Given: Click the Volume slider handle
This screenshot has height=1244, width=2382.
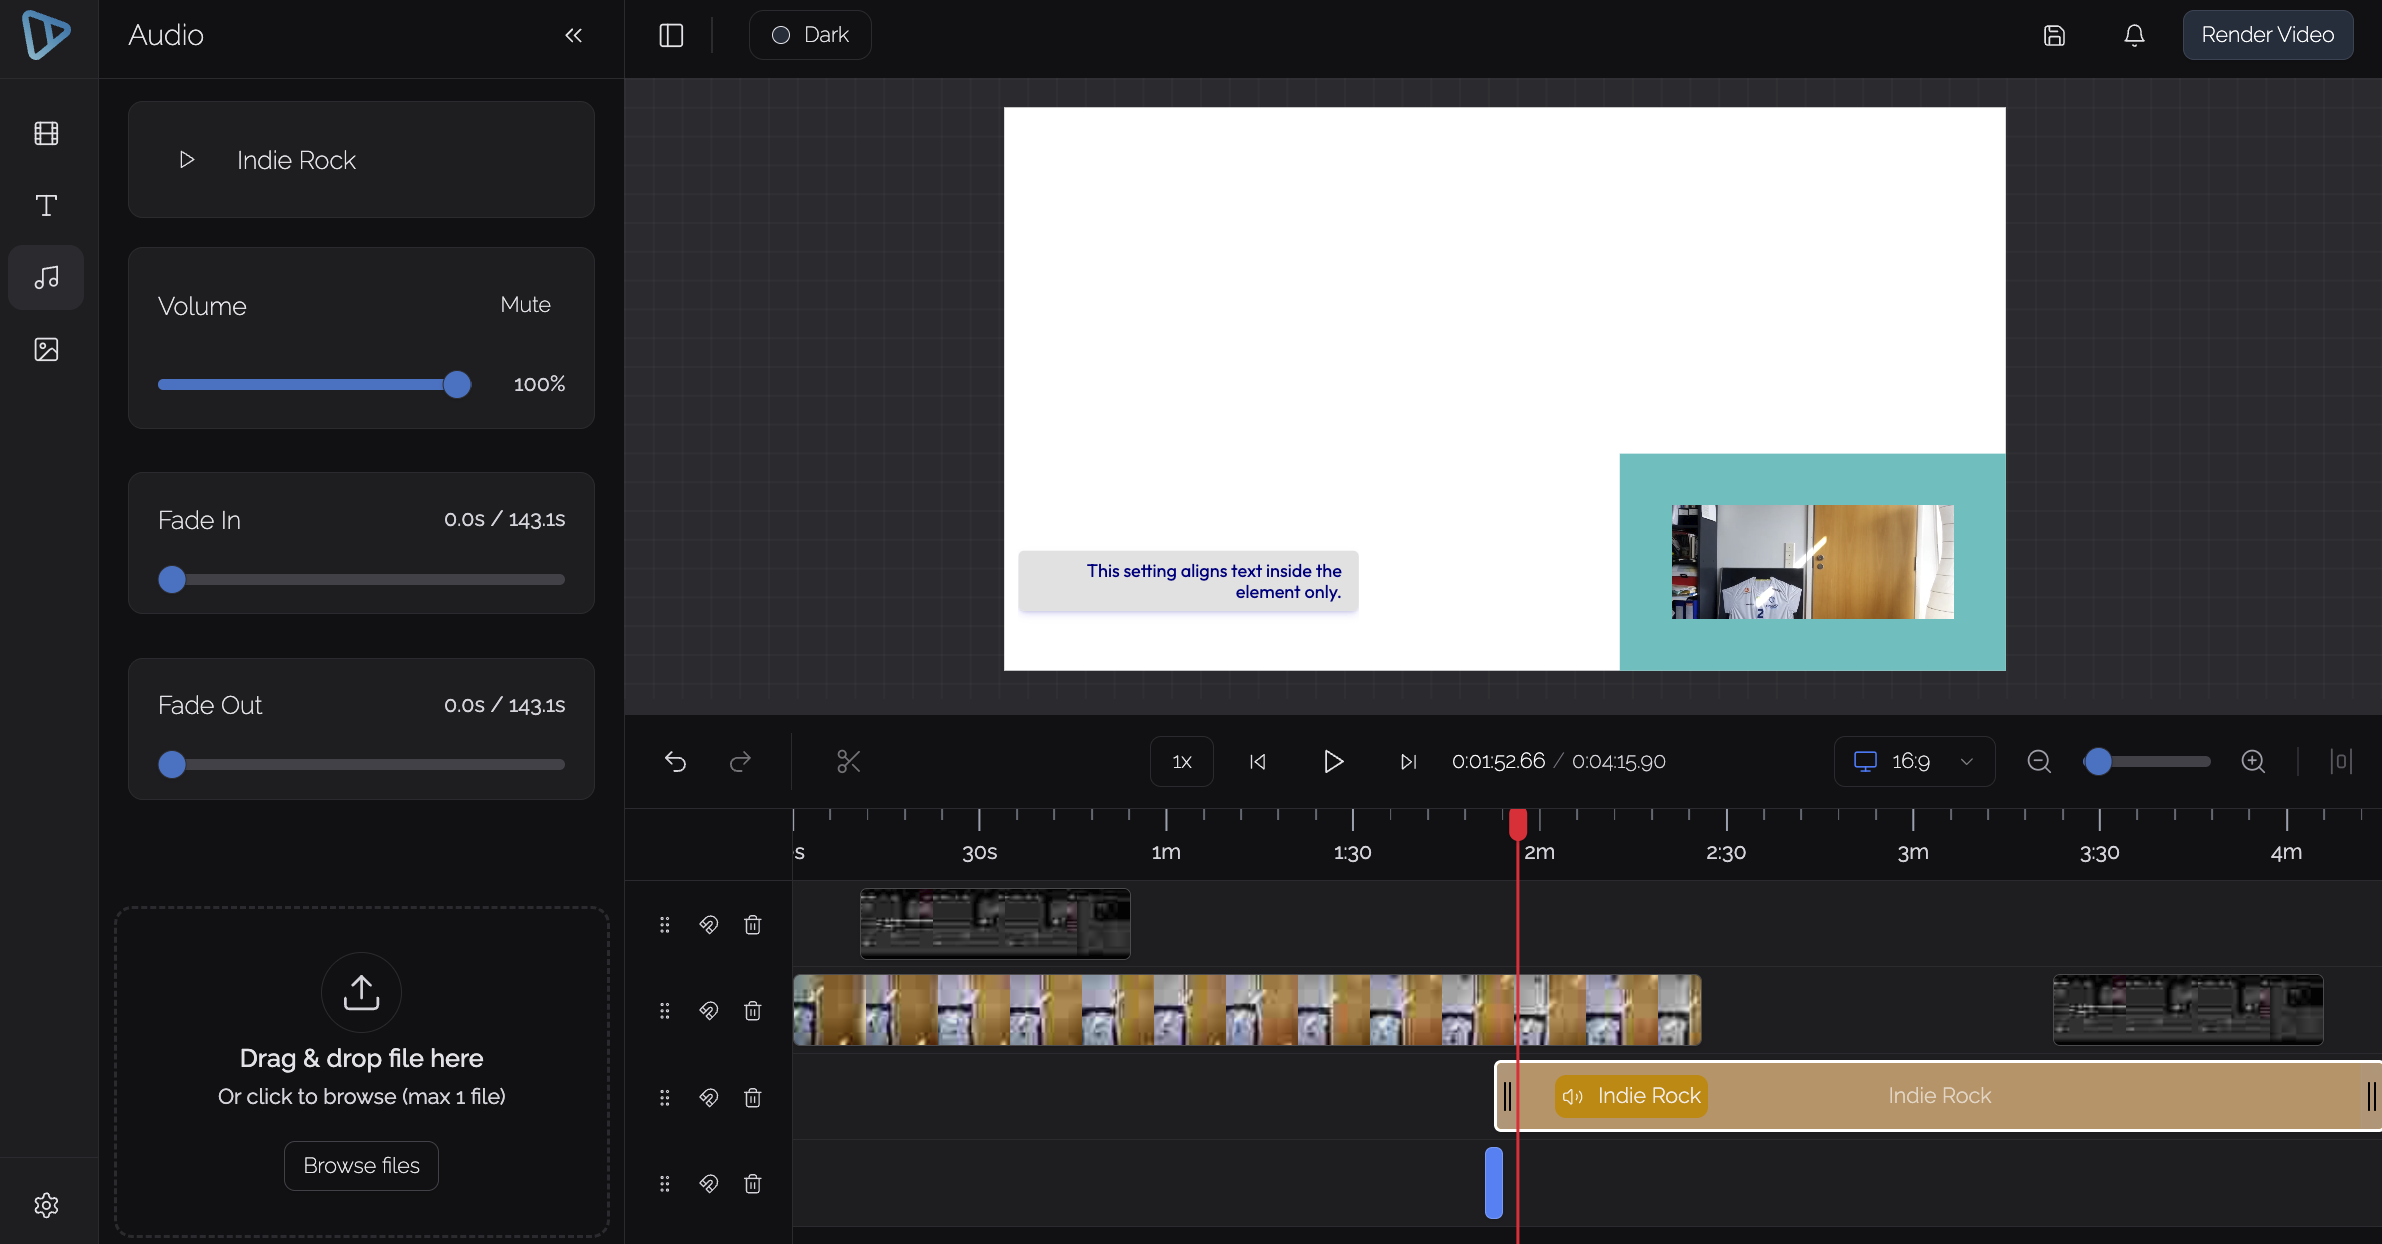Looking at the screenshot, I should 457,384.
